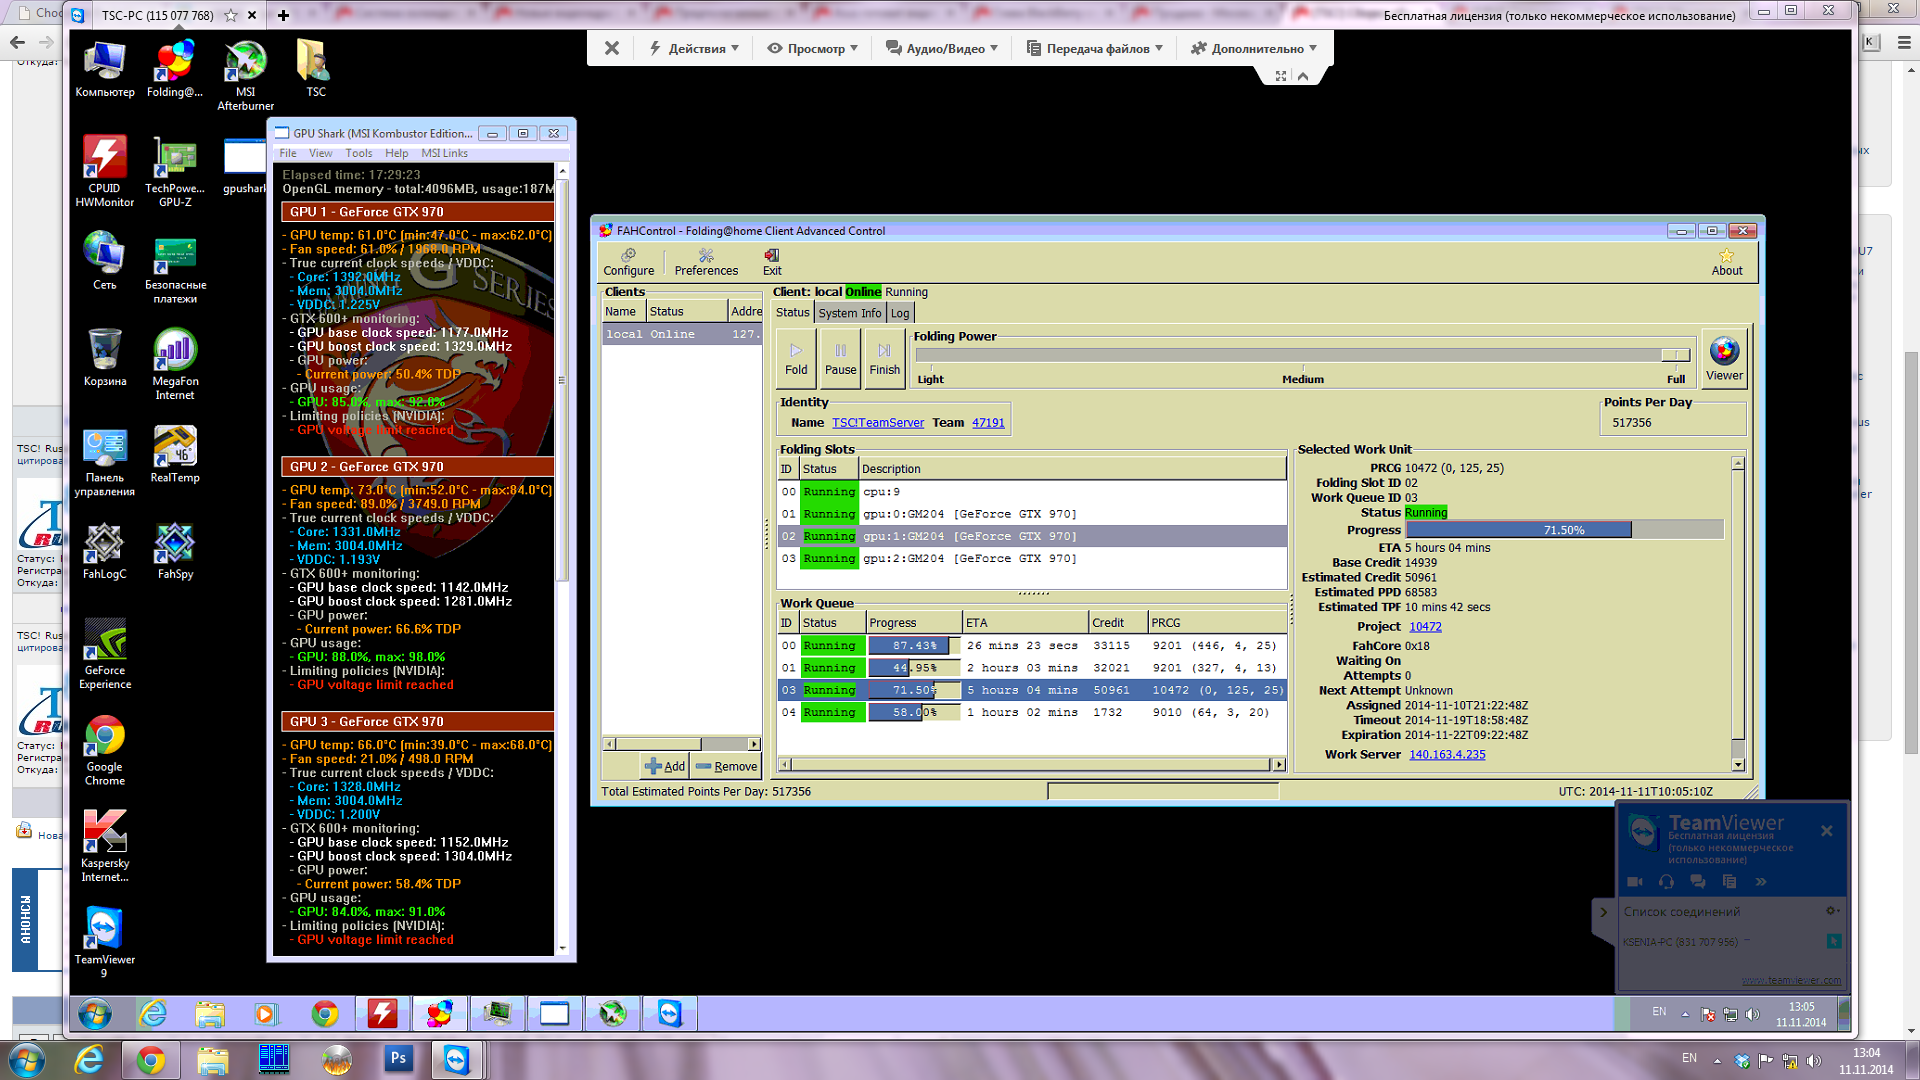The height and width of the screenshot is (1080, 1920).
Task: Open the Log tab
Action: (900, 313)
